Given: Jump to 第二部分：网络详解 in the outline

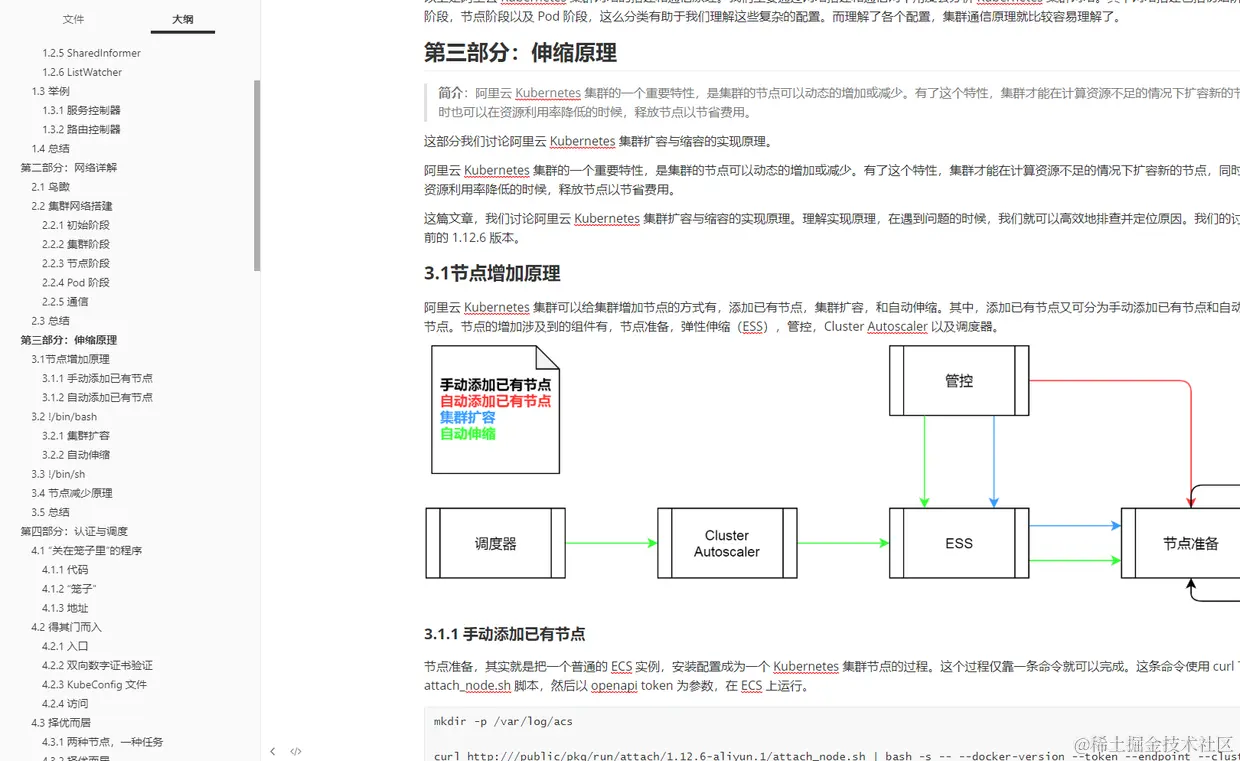Looking at the screenshot, I should [69, 167].
